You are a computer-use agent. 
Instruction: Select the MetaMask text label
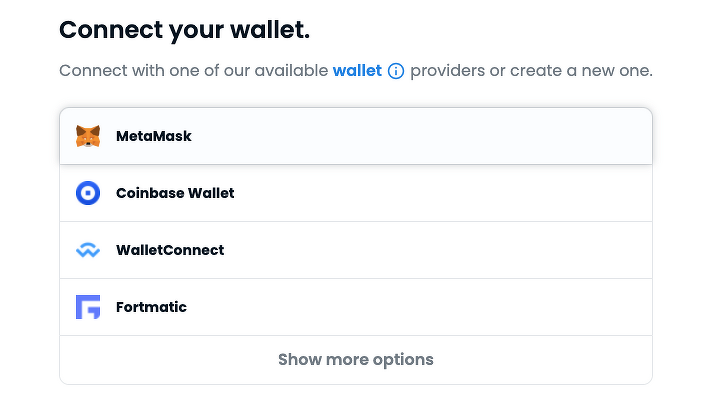[x=153, y=136]
